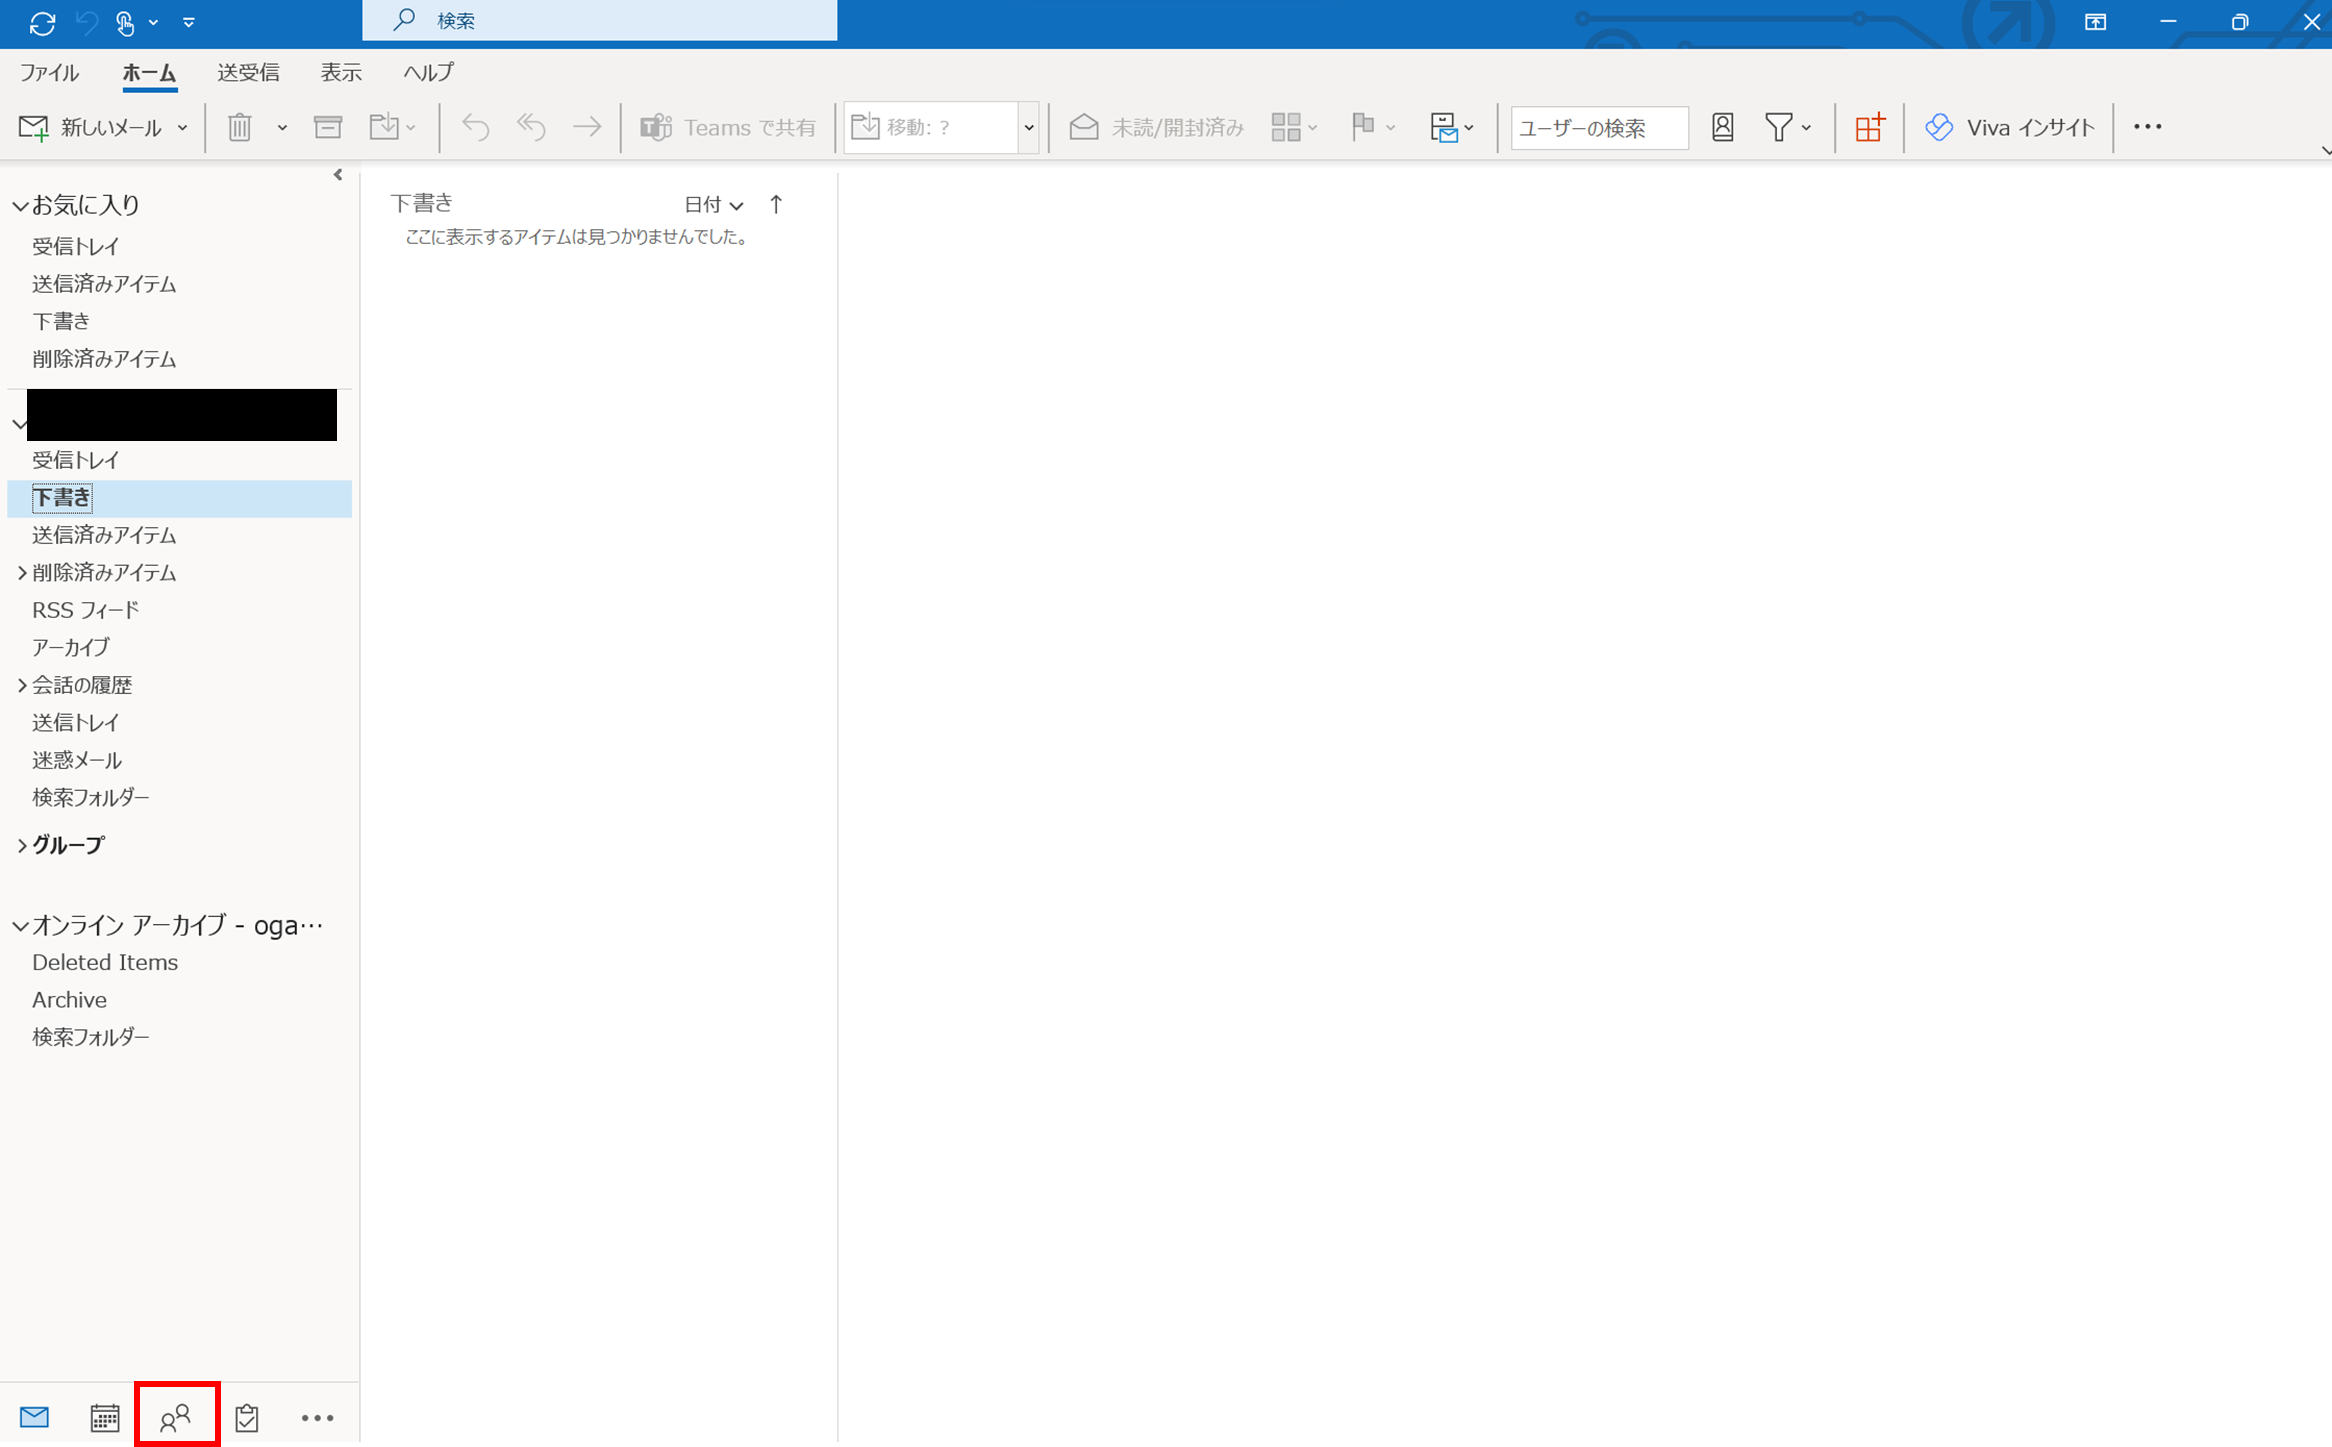Image resolution: width=2332 pixels, height=1447 pixels.
Task: Open the 日付 sort dropdown
Action: (713, 205)
